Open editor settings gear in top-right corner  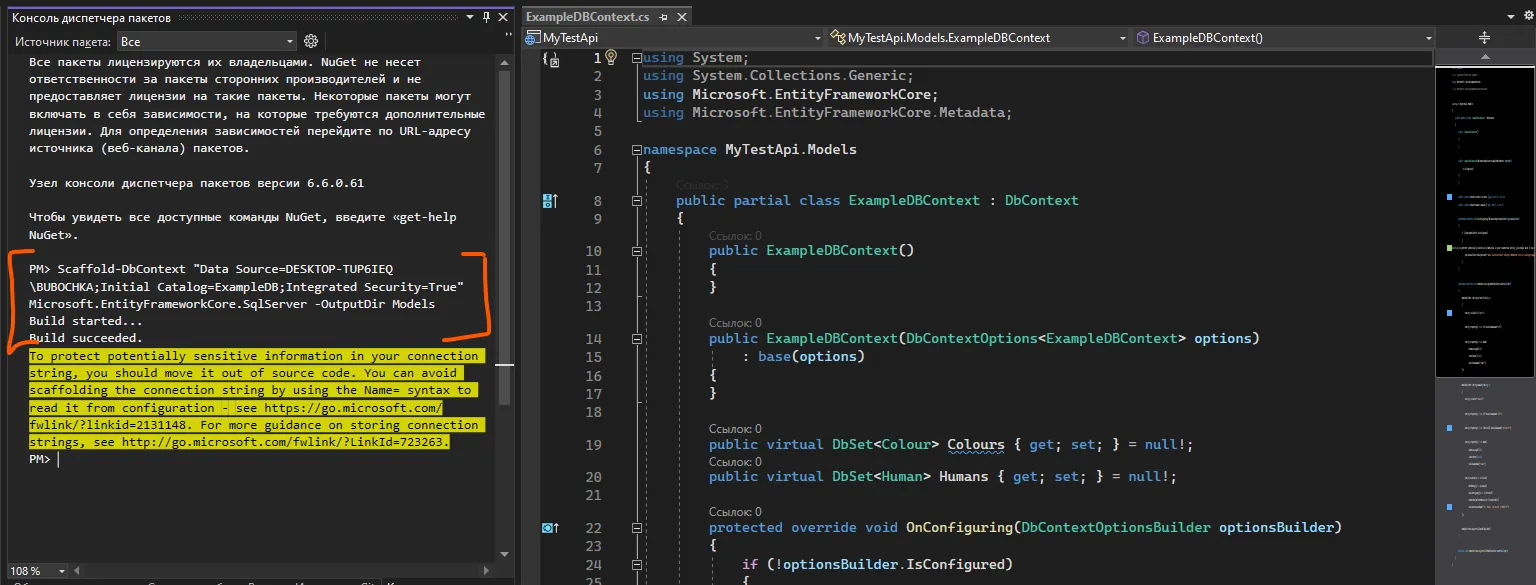1527,17
